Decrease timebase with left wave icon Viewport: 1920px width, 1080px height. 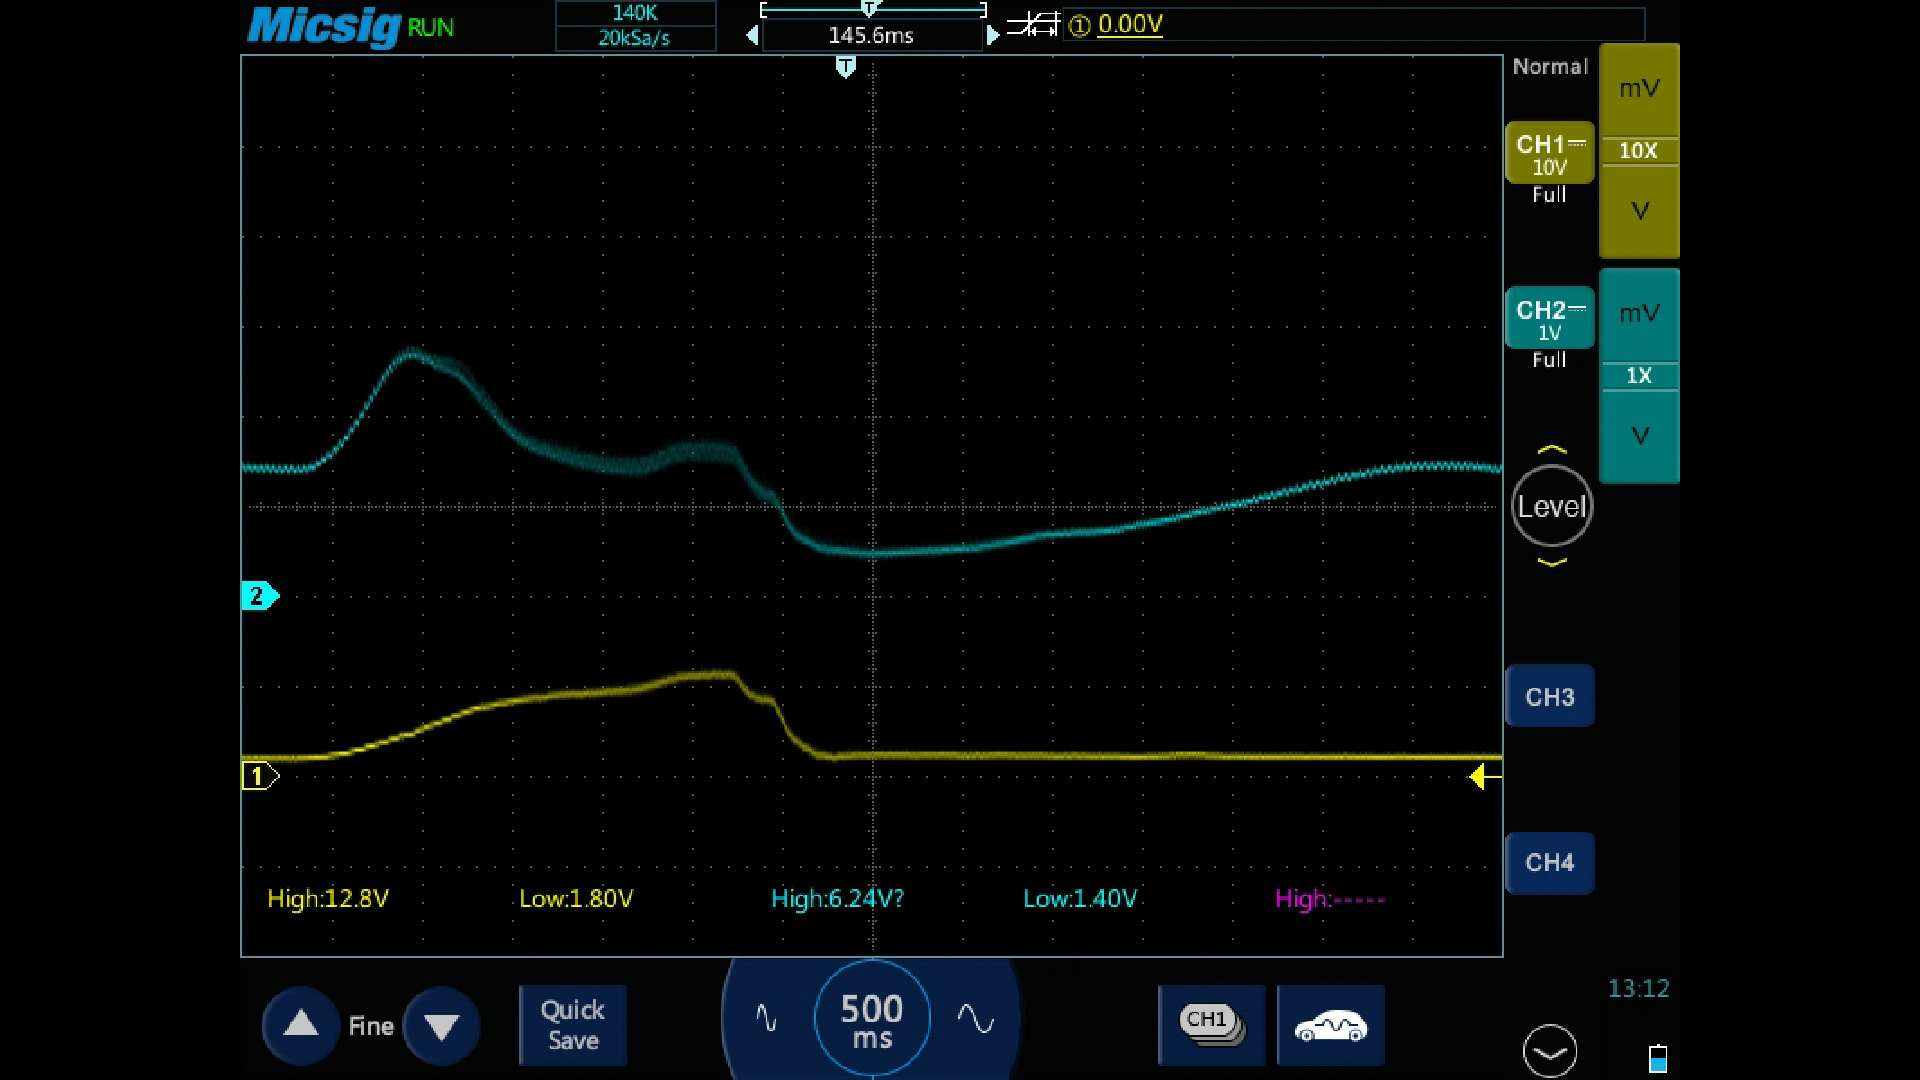pos(766,1019)
